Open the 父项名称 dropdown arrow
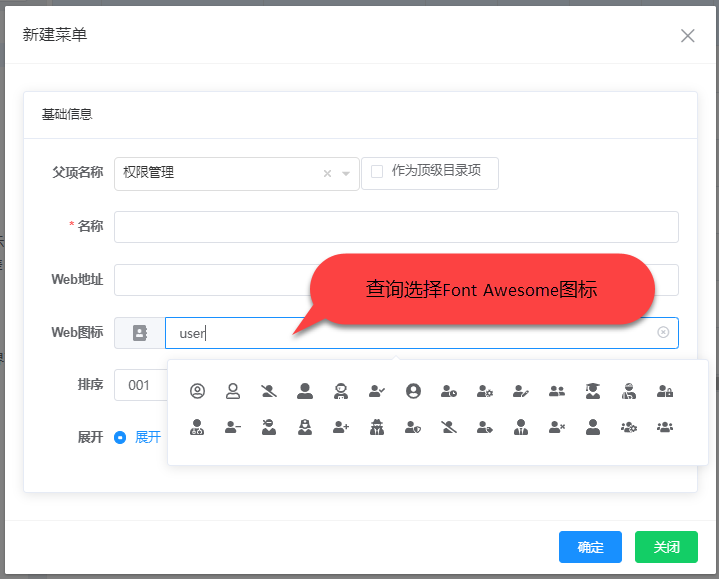The height and width of the screenshot is (579, 719). 346,173
